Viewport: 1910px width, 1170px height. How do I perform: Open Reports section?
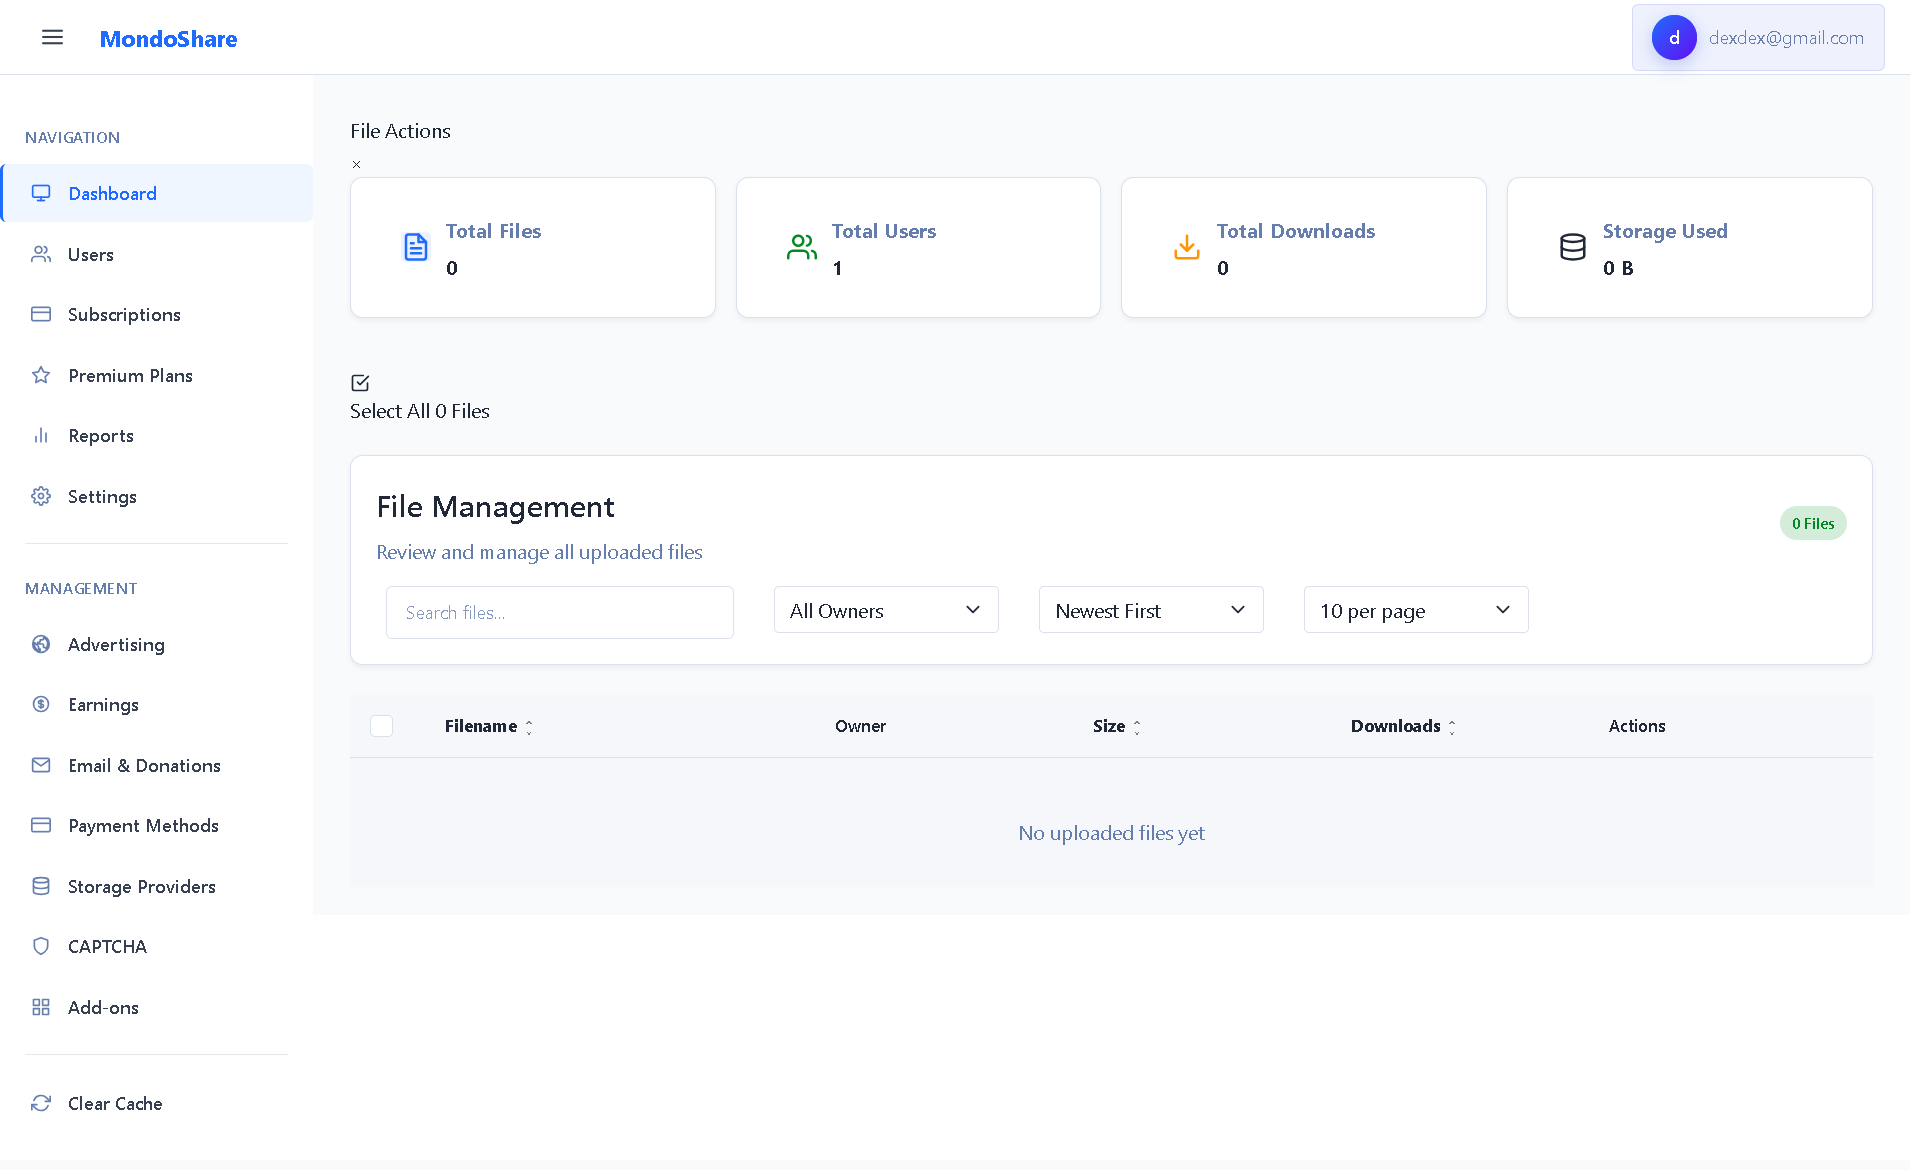pos(157,435)
